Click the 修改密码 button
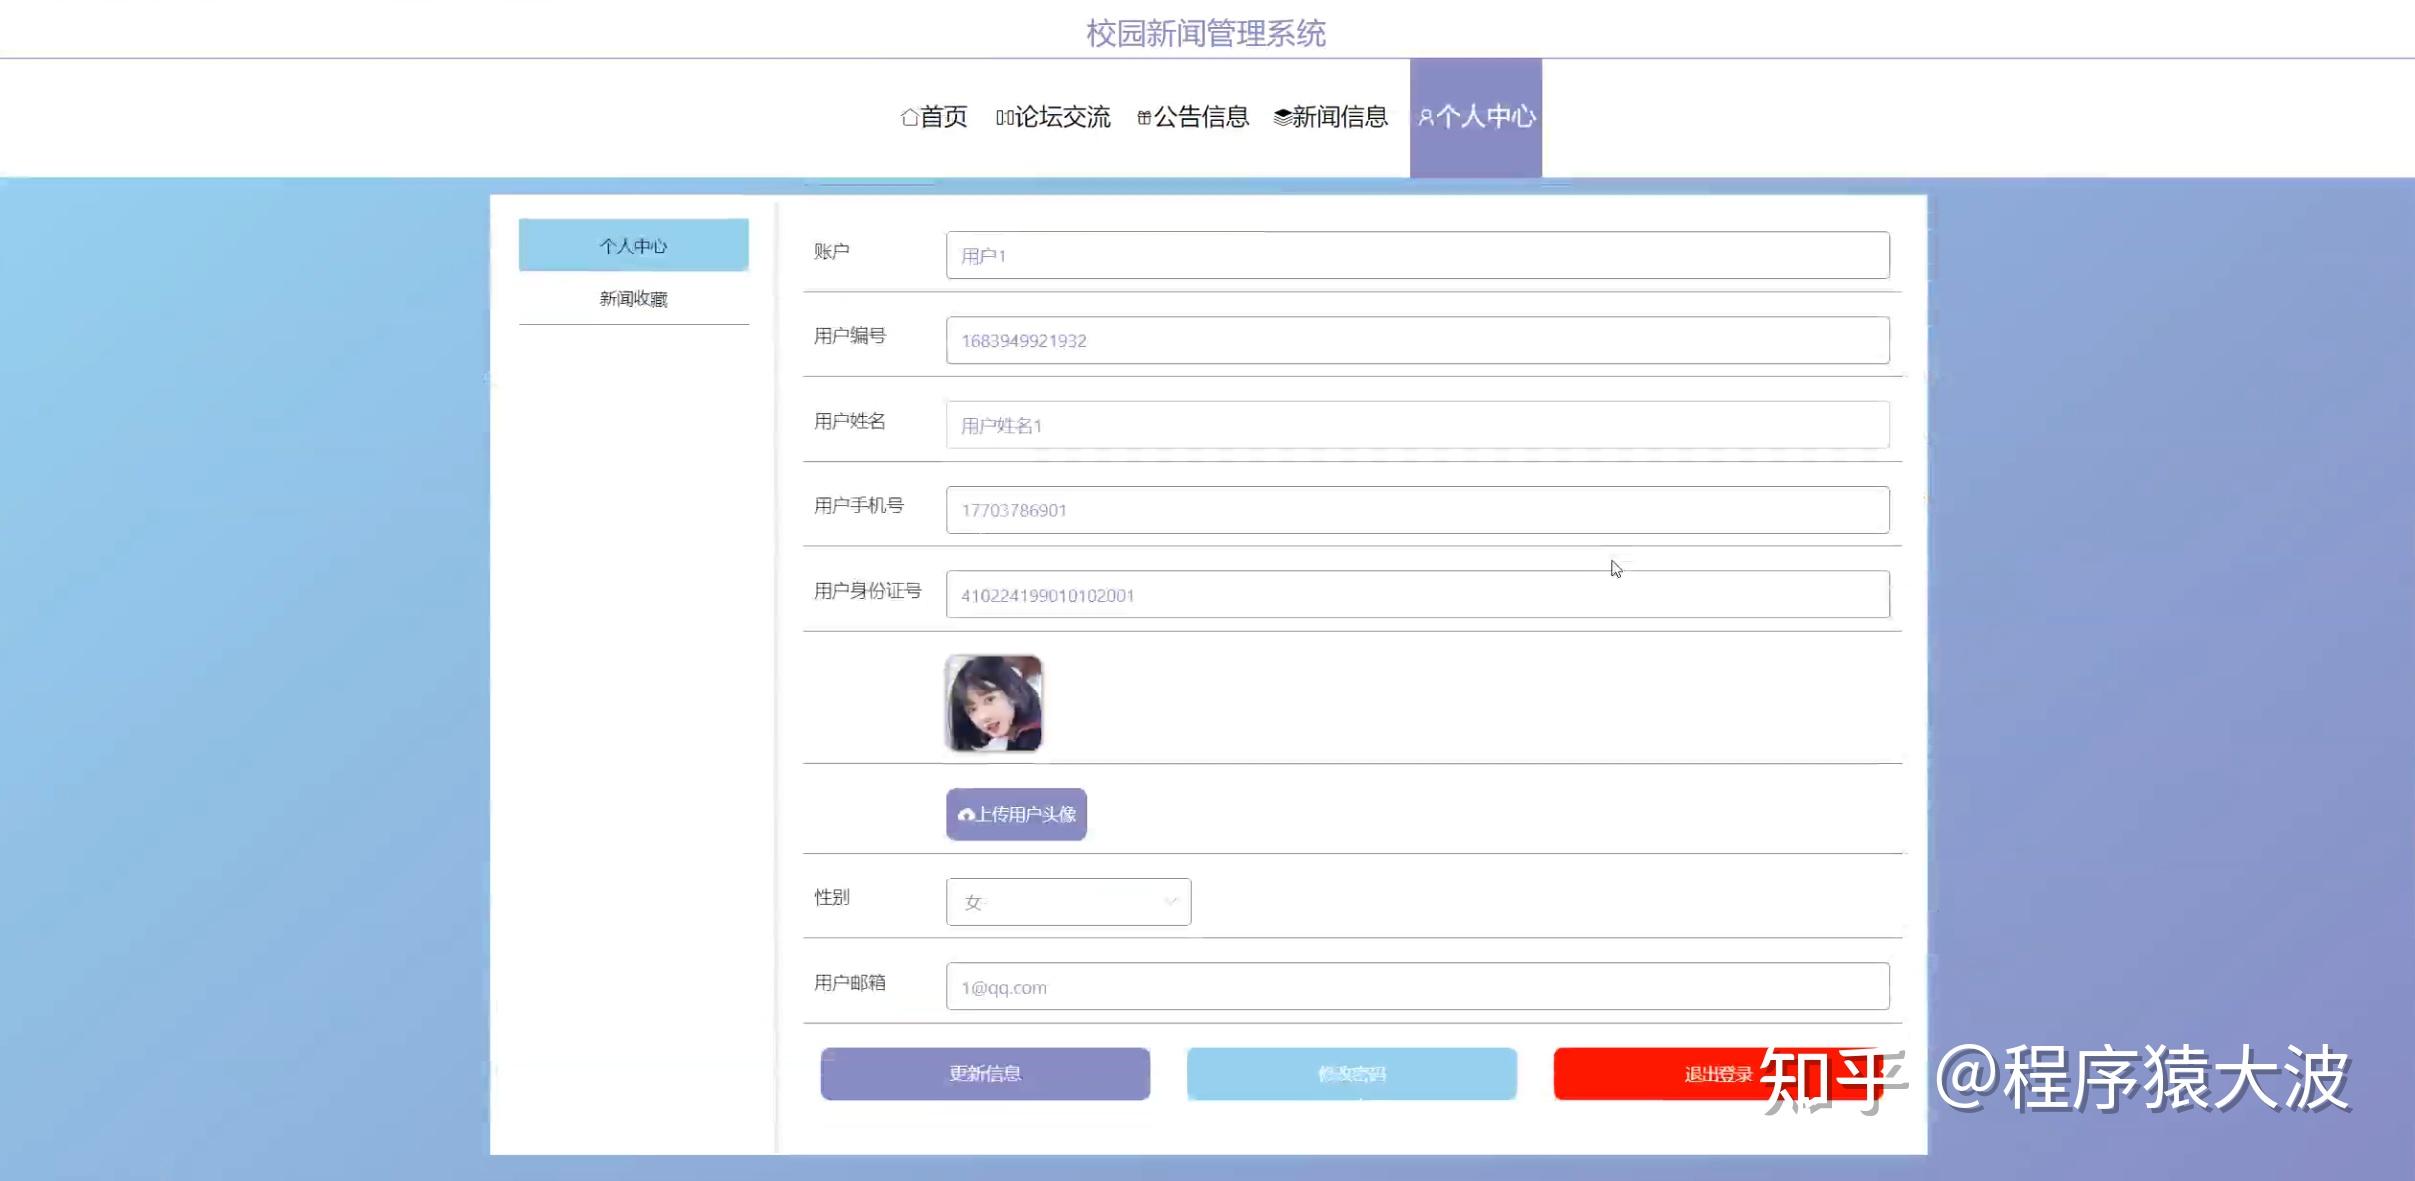 point(1351,1073)
